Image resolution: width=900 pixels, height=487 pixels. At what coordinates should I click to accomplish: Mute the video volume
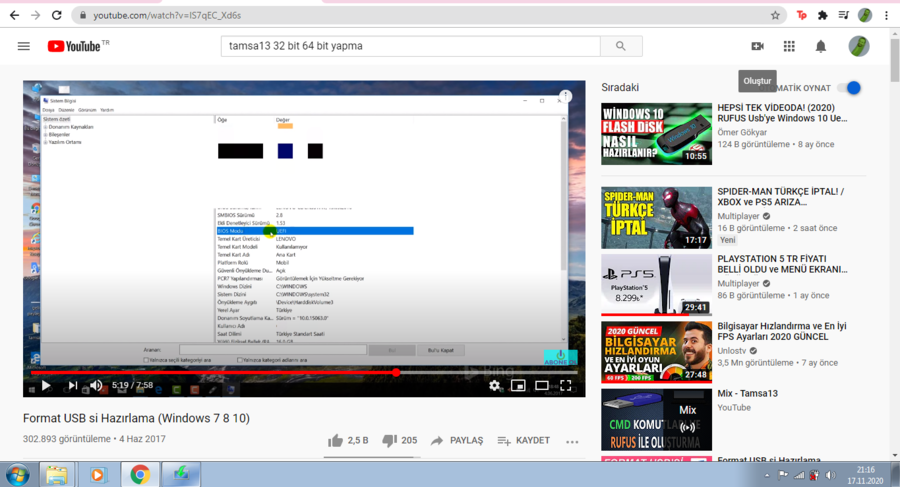96,385
